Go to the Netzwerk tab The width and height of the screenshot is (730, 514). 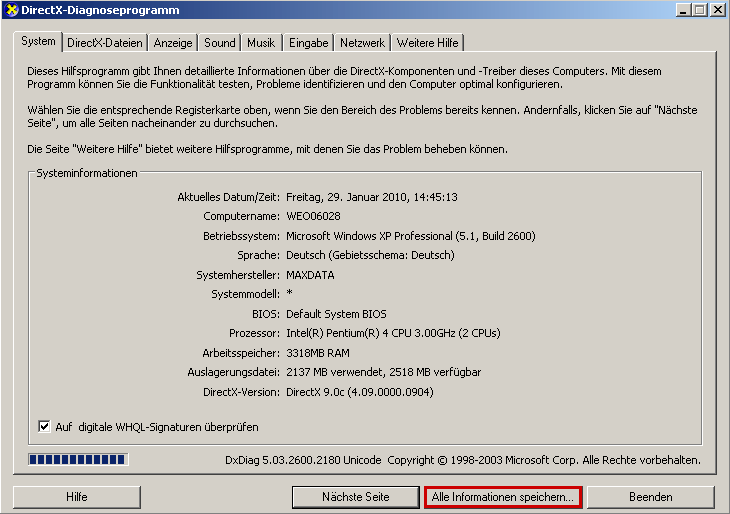tap(362, 43)
